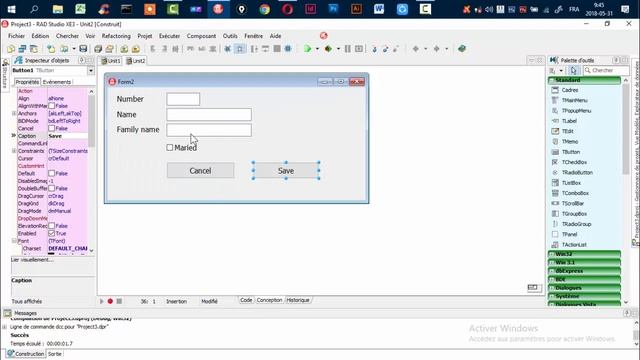Click the green Run arrow in toolbar
The width and height of the screenshot is (640, 360).
click(308, 49)
